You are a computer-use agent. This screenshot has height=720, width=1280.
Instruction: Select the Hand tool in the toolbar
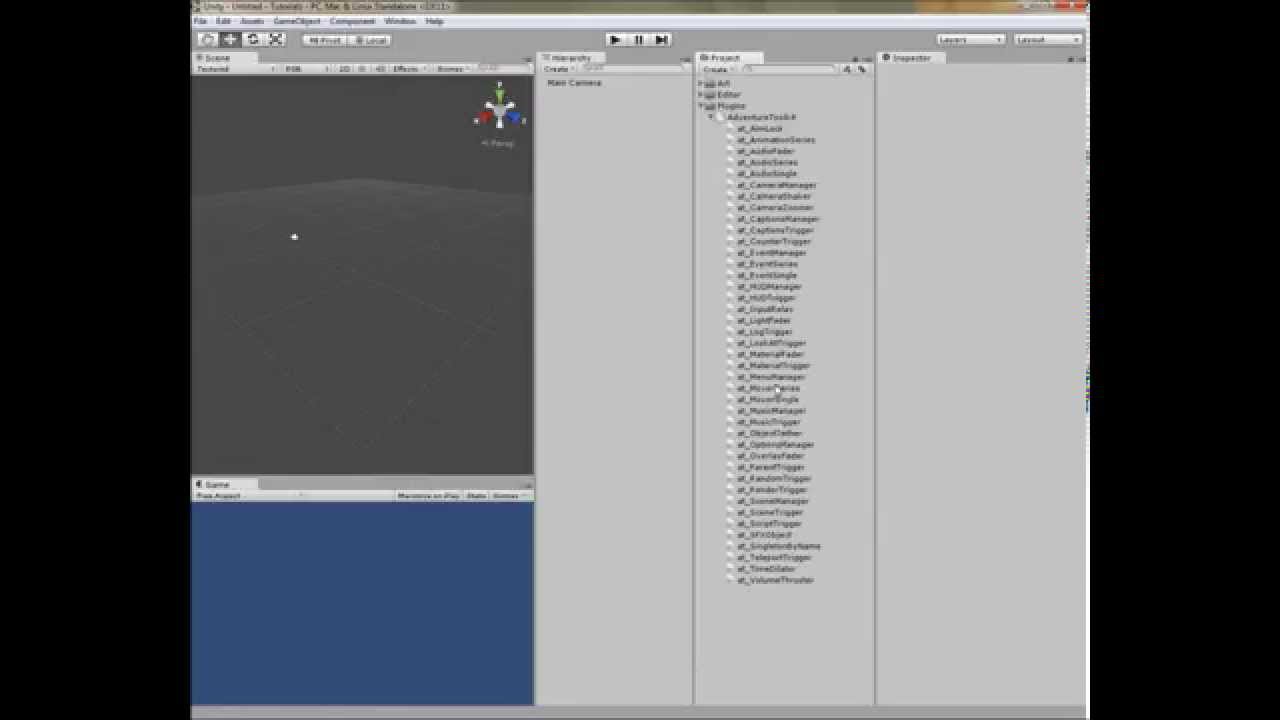(x=207, y=39)
